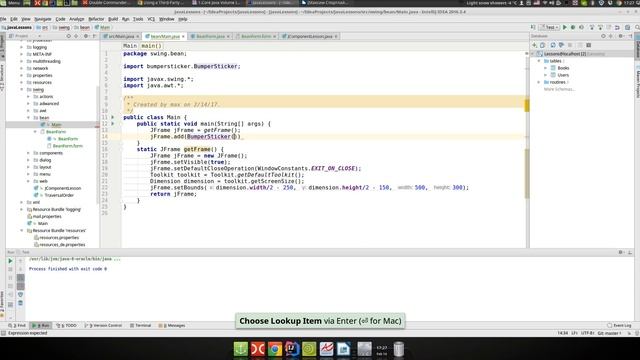640x360 pixels.
Task: Open the trash can in the dock
Action: 399,349
